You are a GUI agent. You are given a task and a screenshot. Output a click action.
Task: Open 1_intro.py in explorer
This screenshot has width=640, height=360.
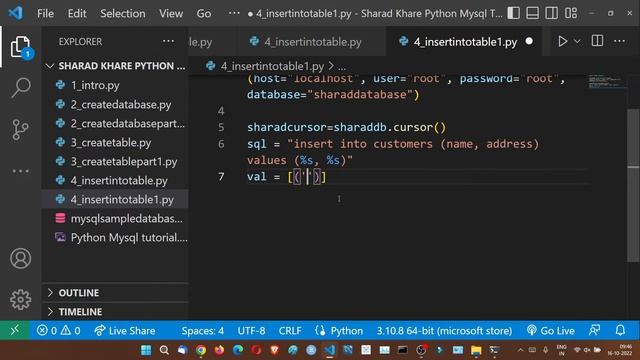point(115,85)
